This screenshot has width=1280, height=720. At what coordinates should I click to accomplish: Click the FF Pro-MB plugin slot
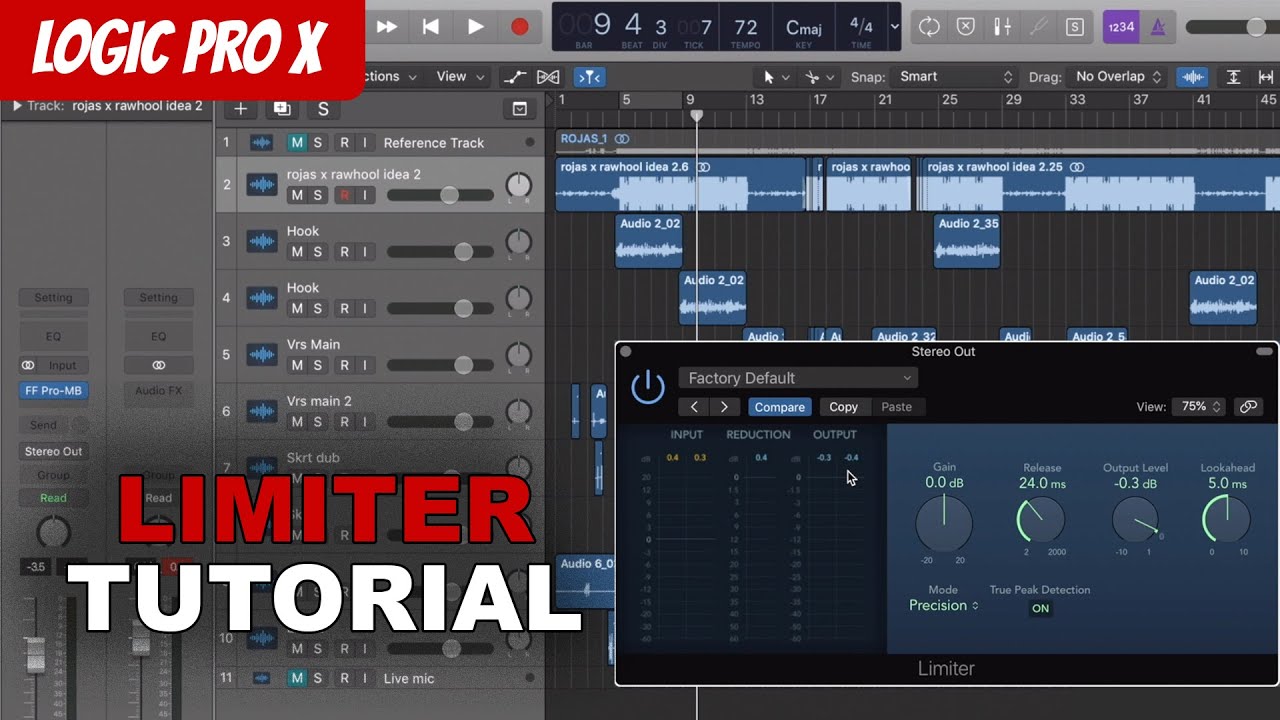coord(53,391)
